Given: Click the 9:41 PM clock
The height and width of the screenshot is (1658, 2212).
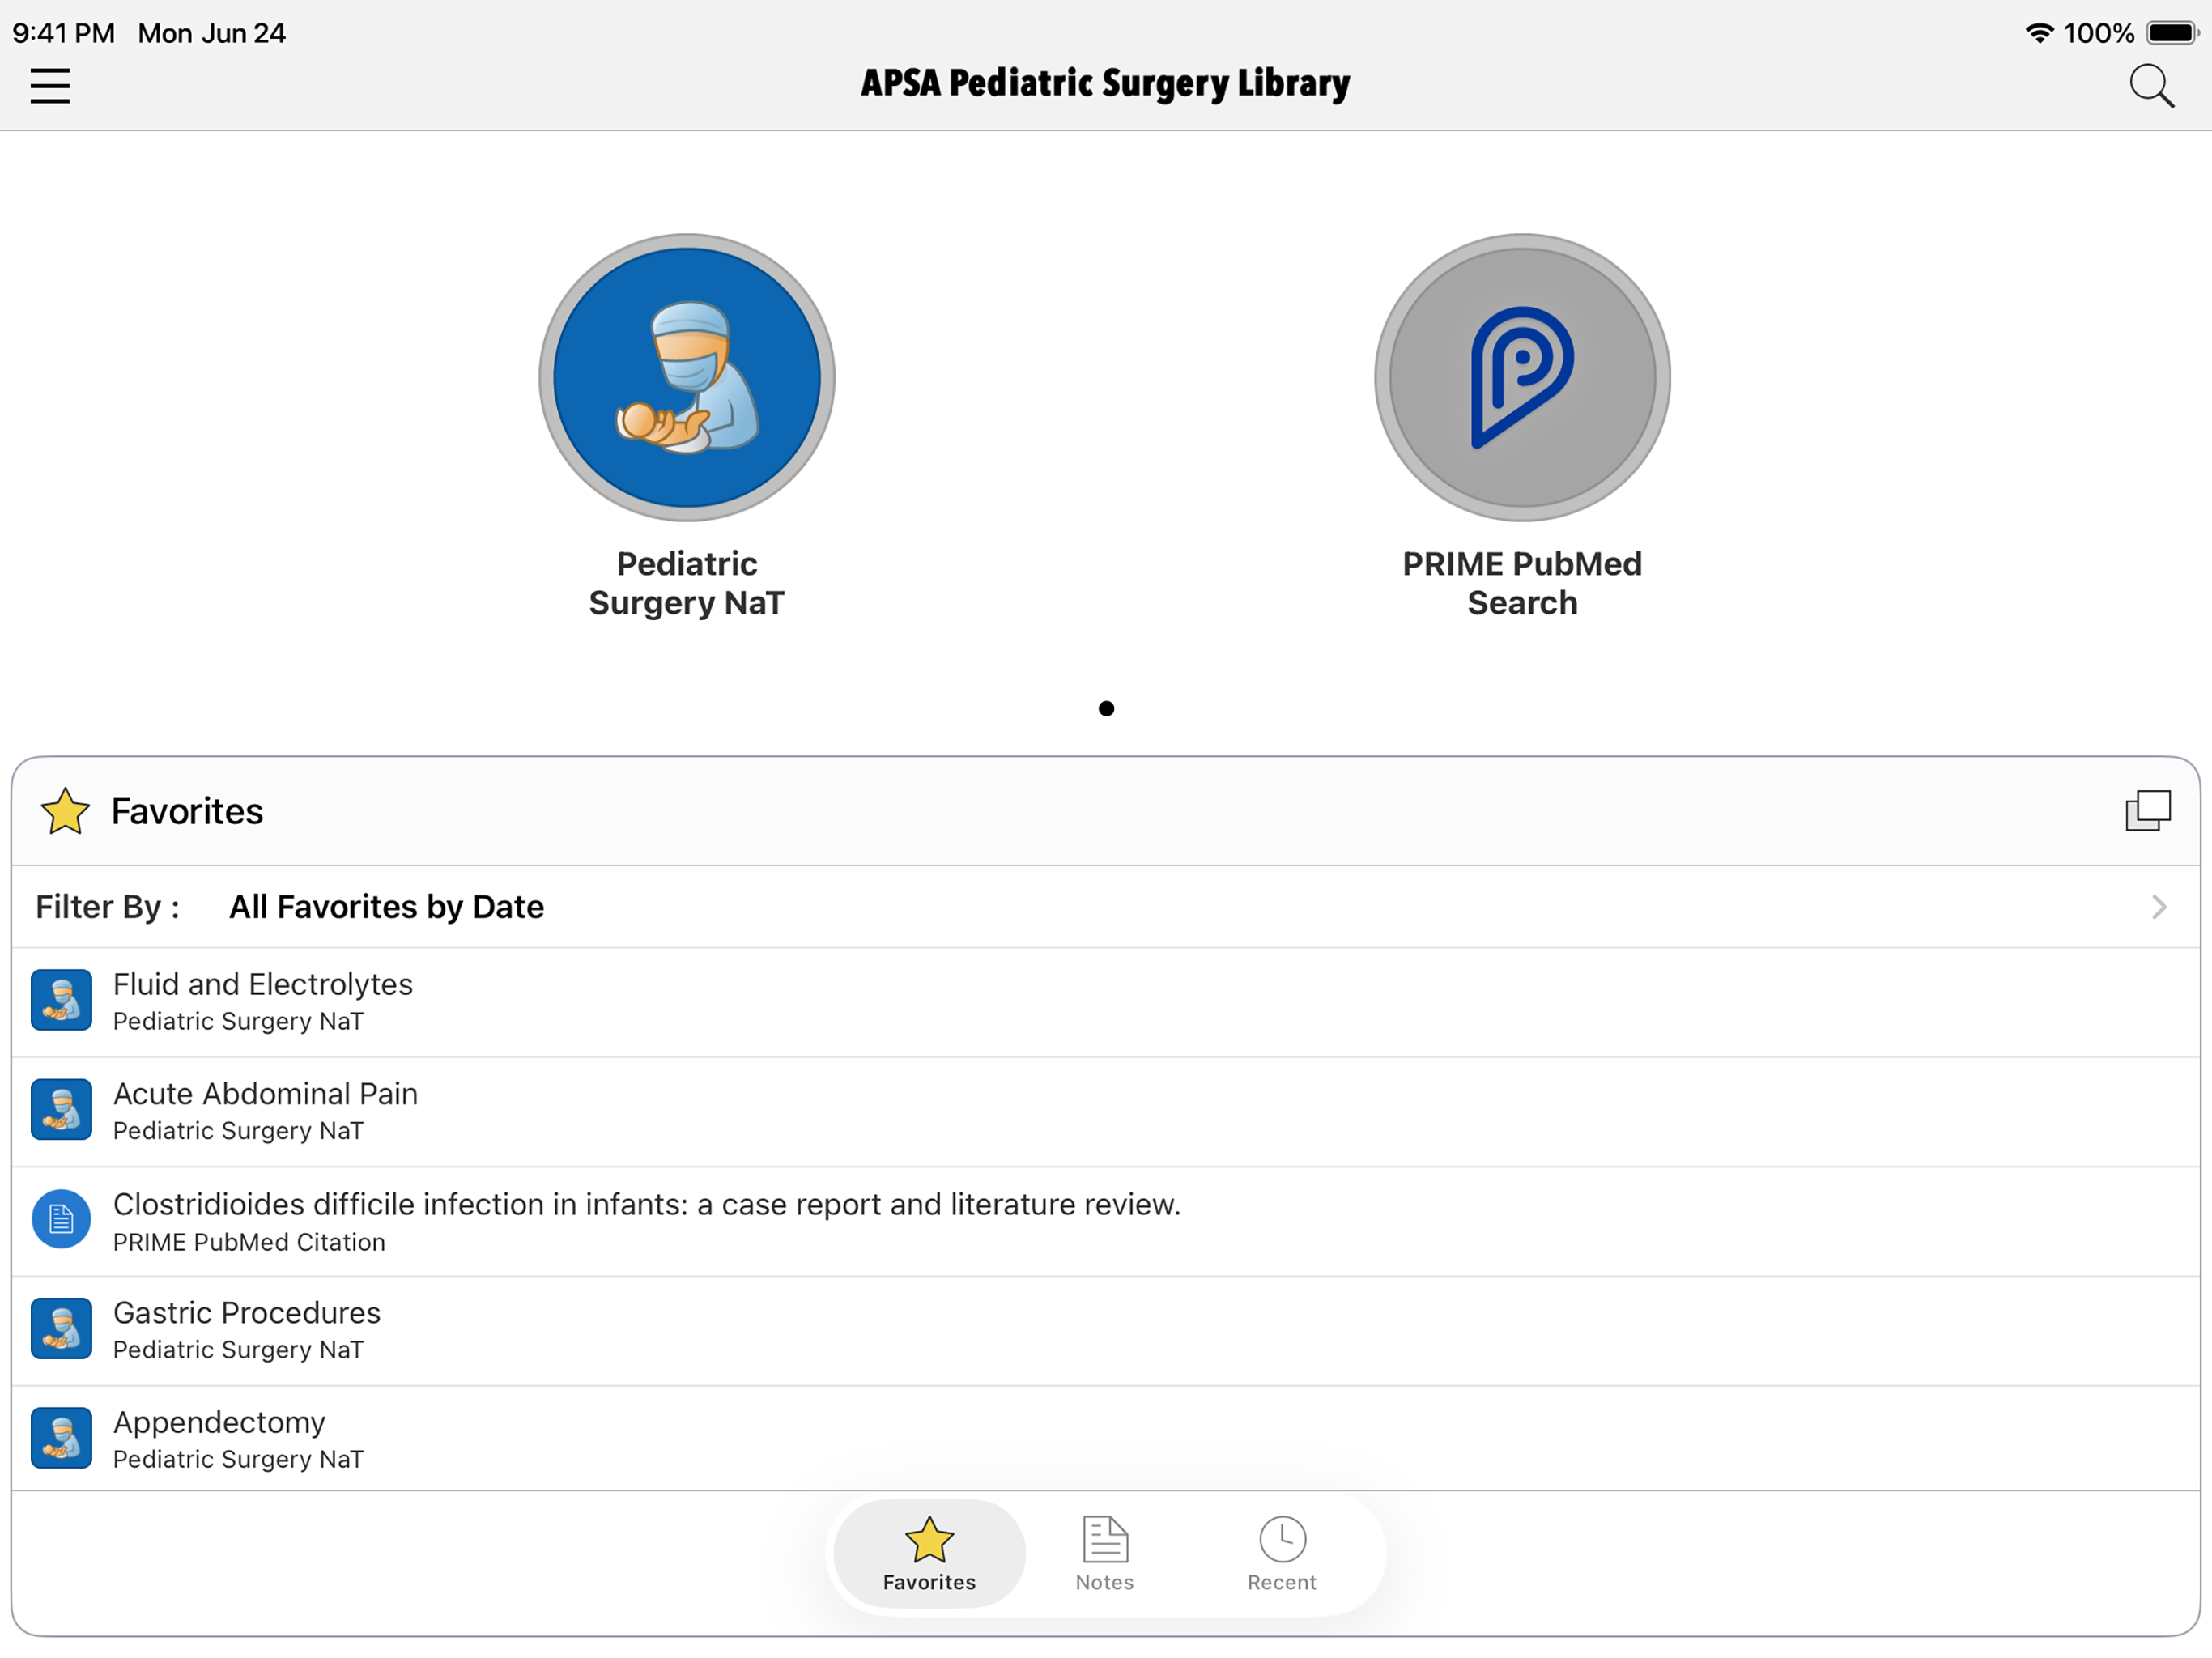Looking at the screenshot, I should click(x=63, y=33).
